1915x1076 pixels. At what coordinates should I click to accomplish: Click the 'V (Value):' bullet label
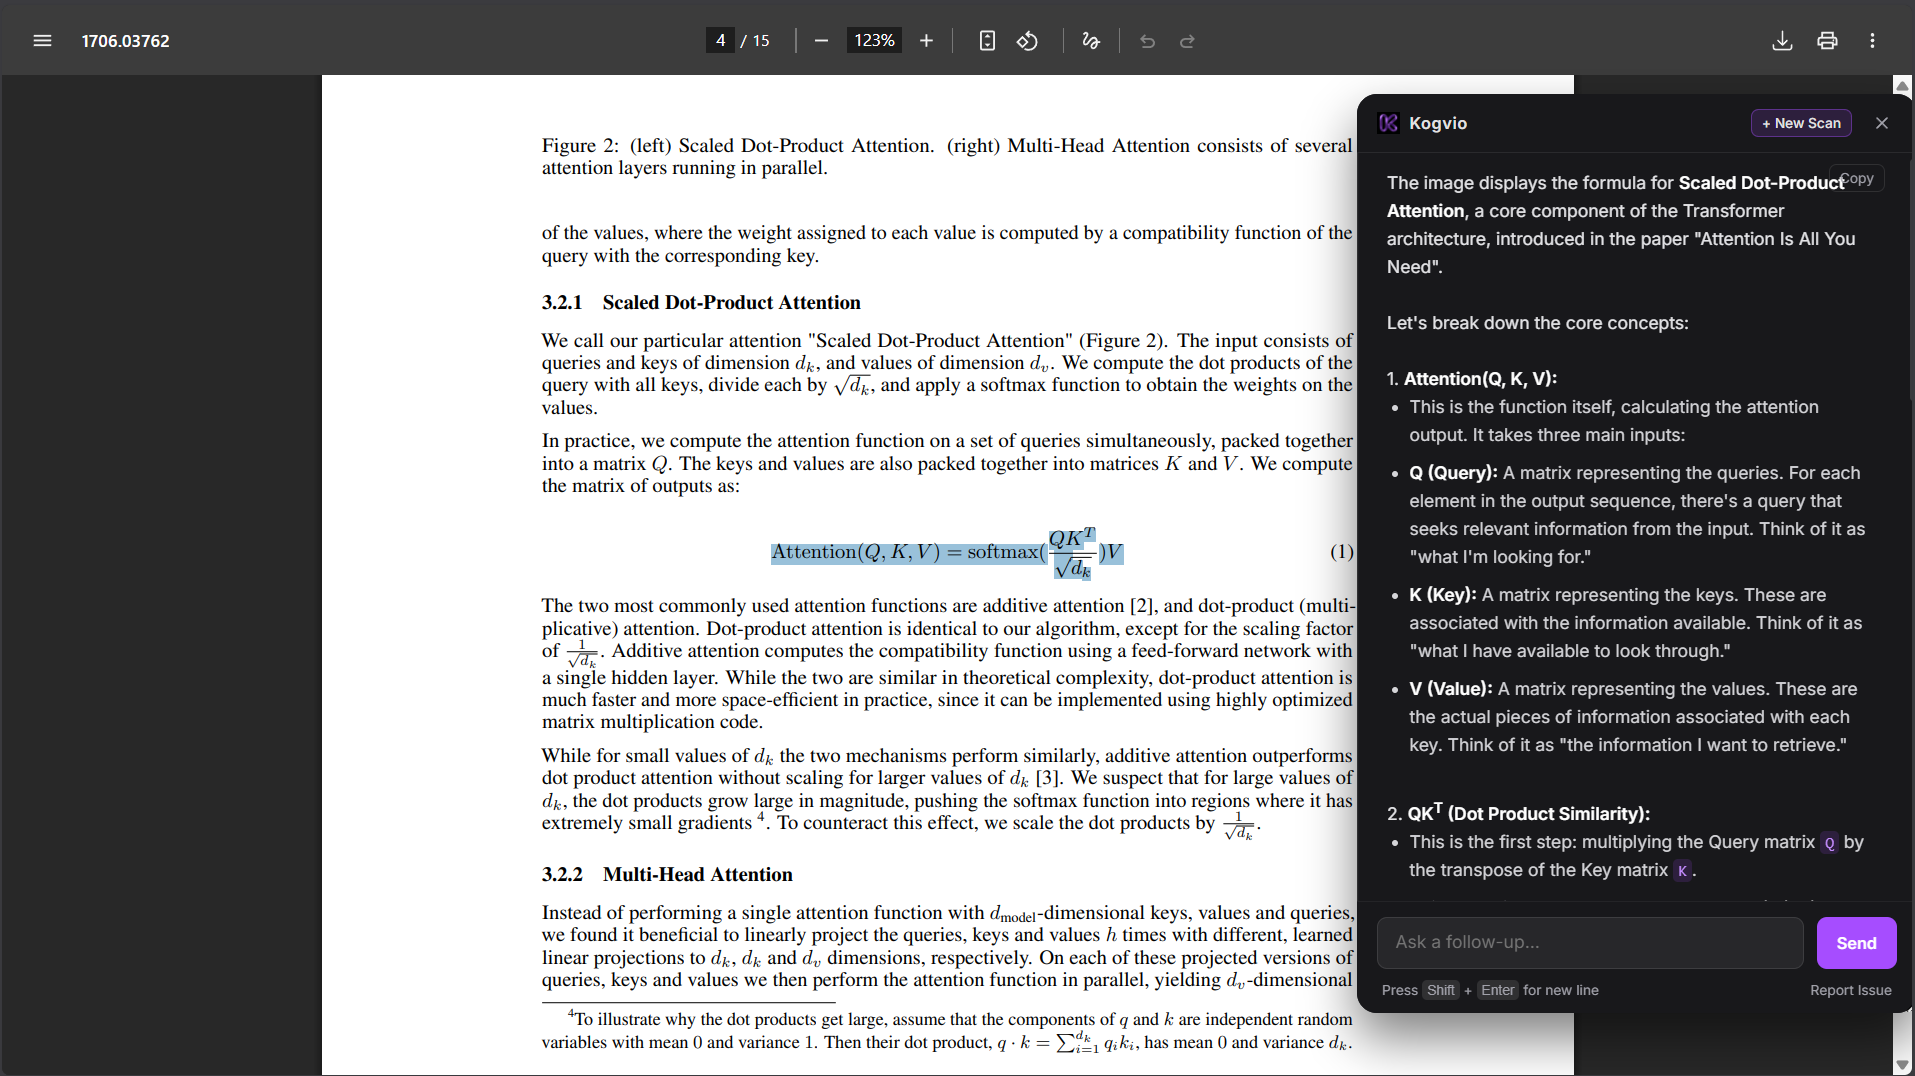point(1451,689)
